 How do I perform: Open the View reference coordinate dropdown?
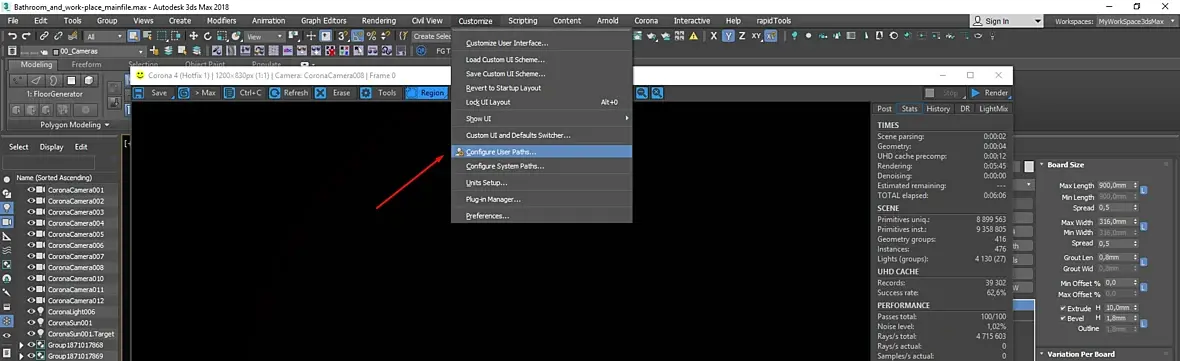point(265,36)
